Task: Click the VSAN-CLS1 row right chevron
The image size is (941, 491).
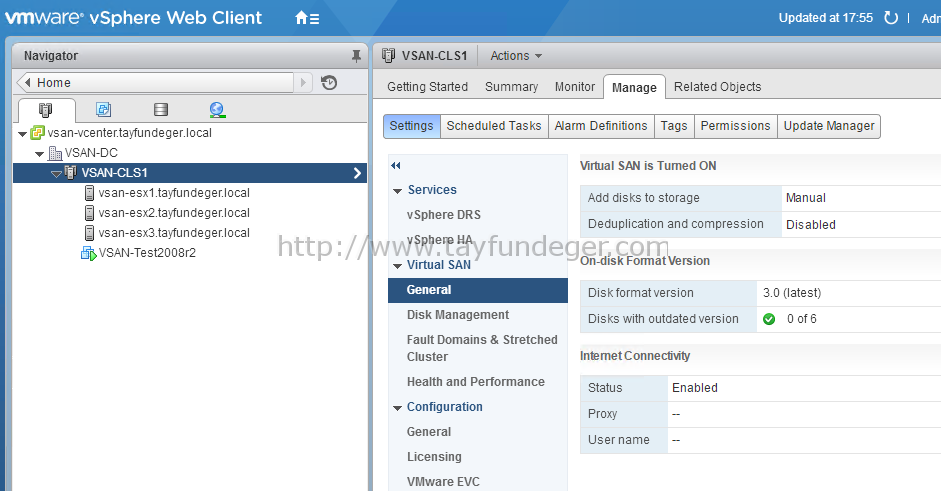Action: [357, 173]
